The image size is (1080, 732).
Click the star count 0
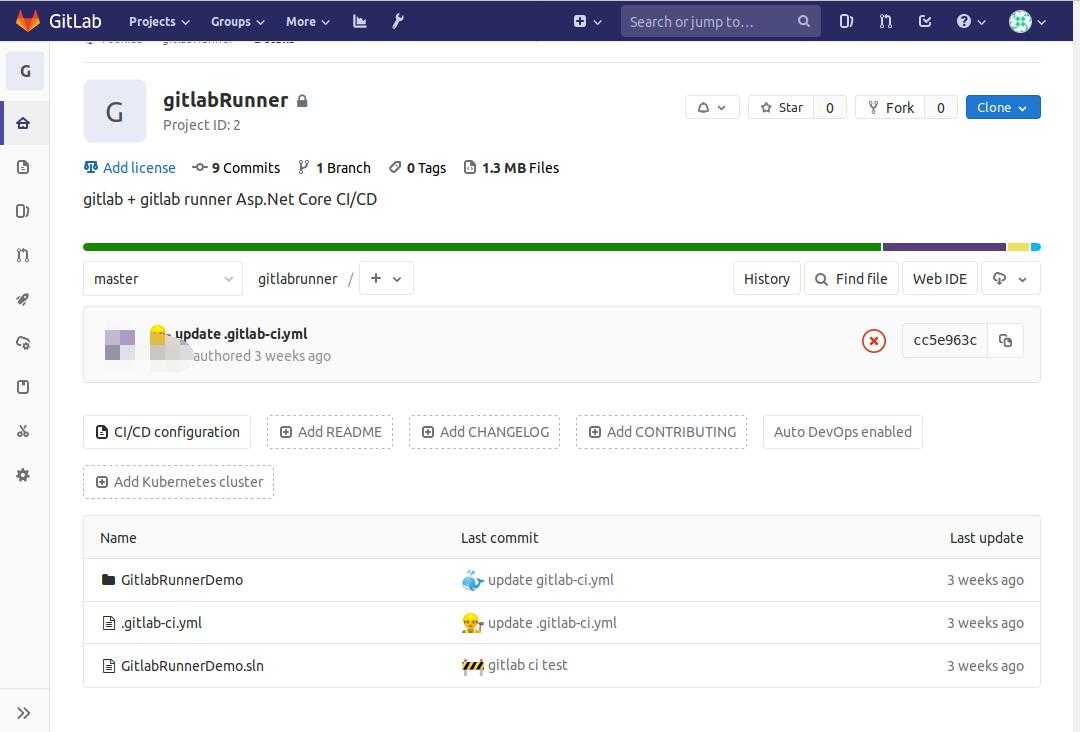coord(830,107)
